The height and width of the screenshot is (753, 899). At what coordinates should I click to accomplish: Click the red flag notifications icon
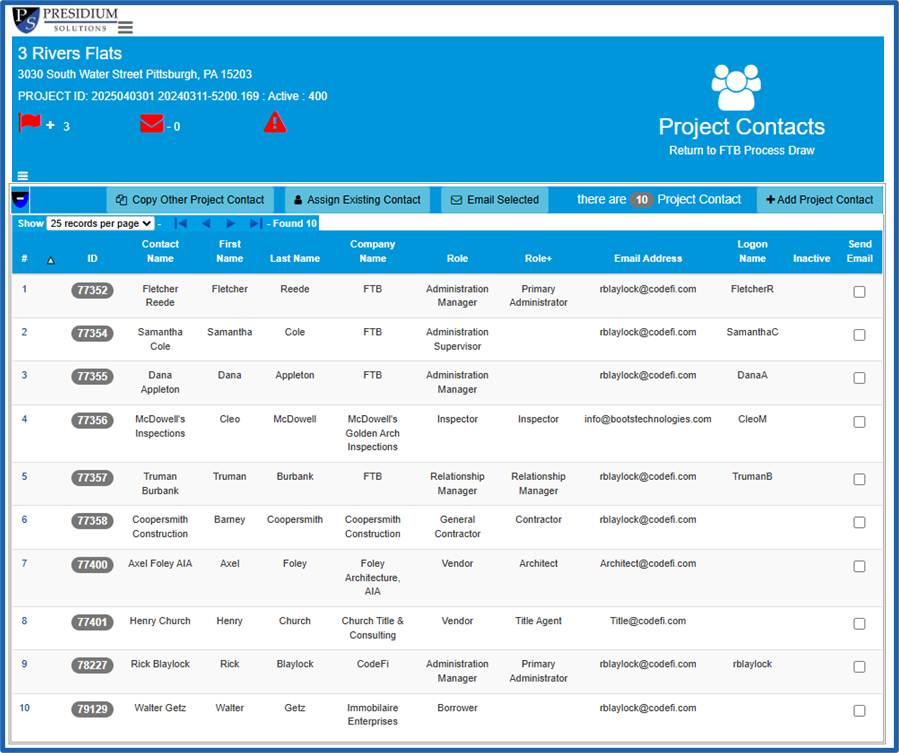[x=29, y=122]
